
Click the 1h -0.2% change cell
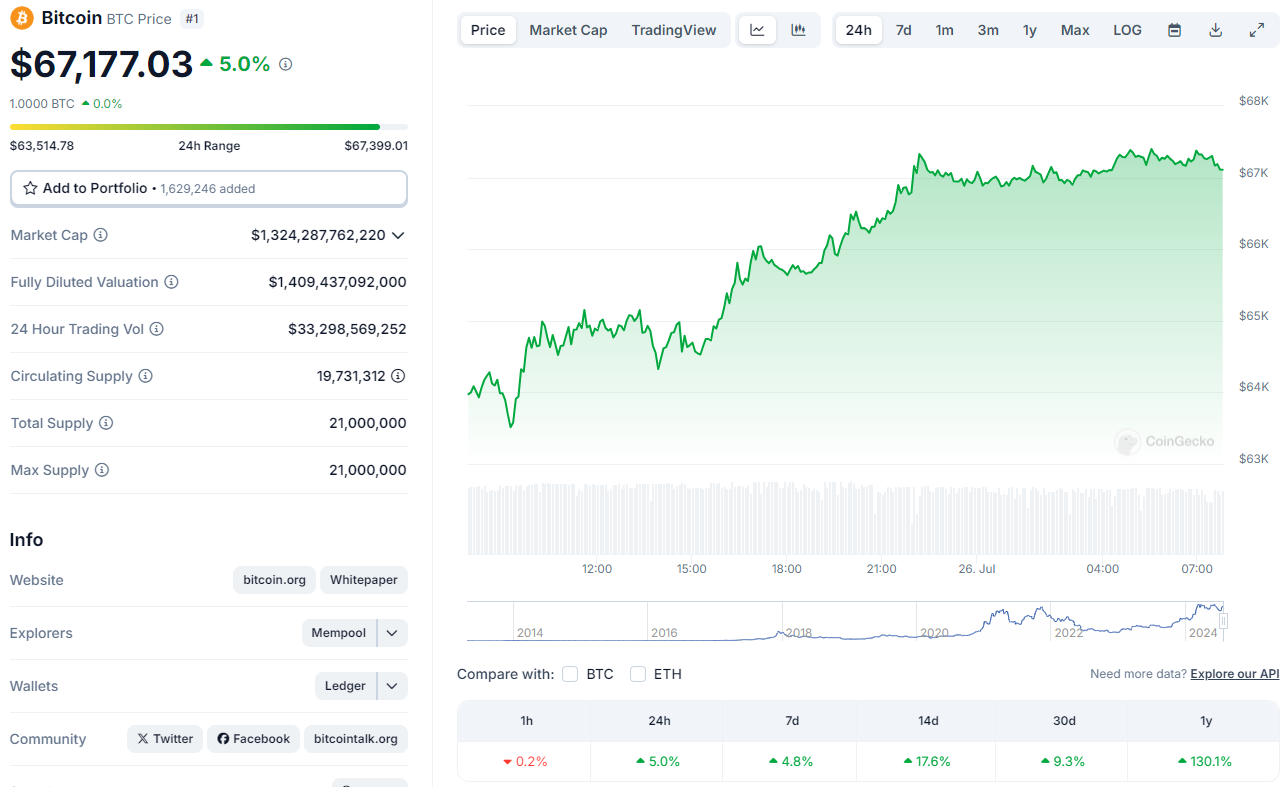(525, 761)
